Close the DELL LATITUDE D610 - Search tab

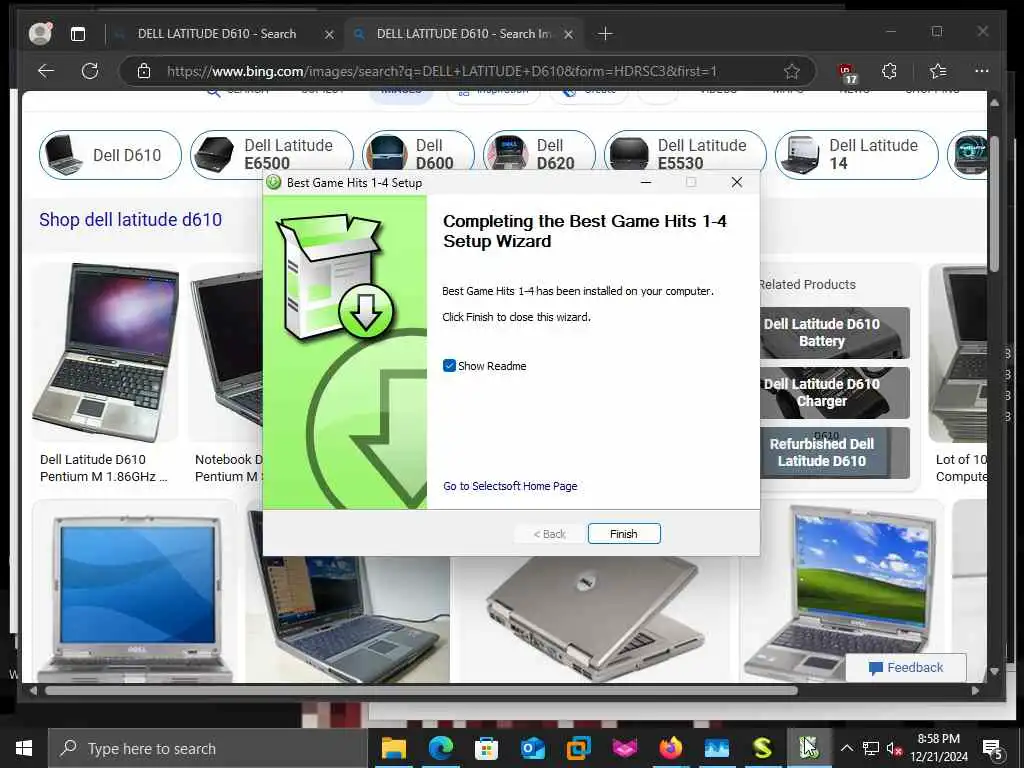point(329,35)
